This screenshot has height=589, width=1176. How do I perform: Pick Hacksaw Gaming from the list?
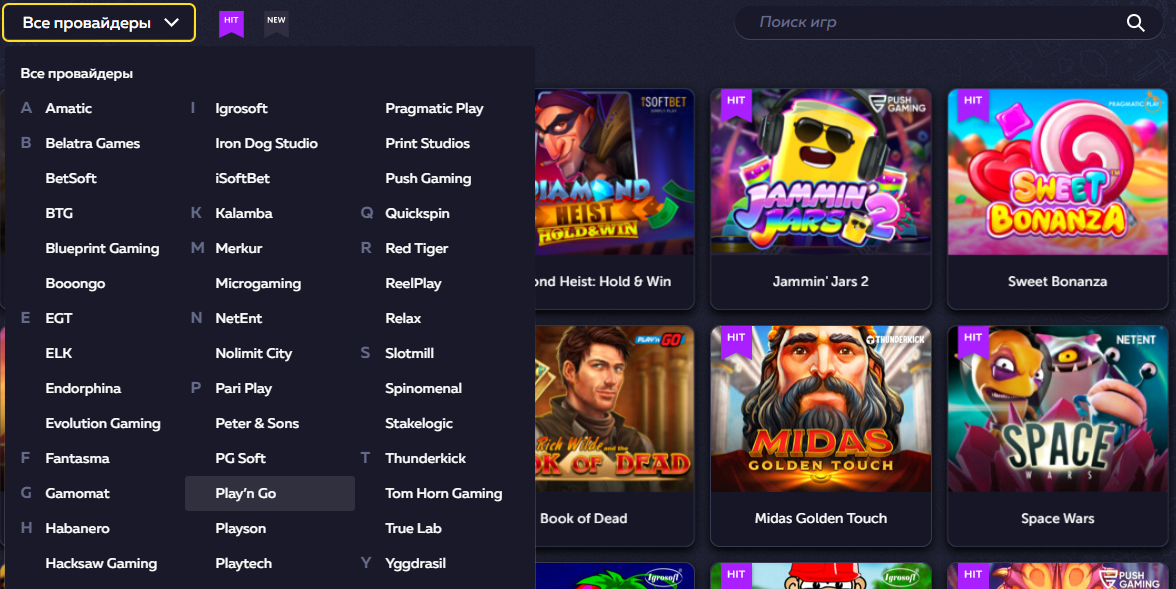[x=101, y=563]
